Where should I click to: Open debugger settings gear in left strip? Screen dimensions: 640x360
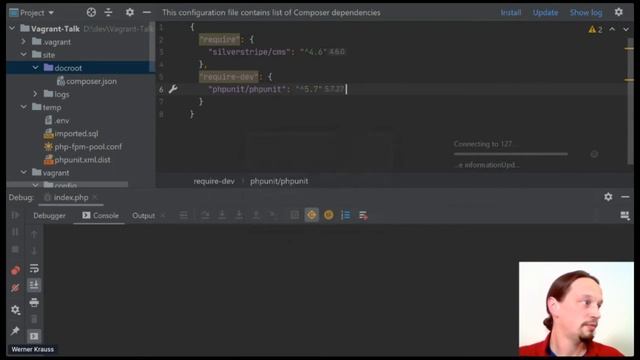coord(16,310)
